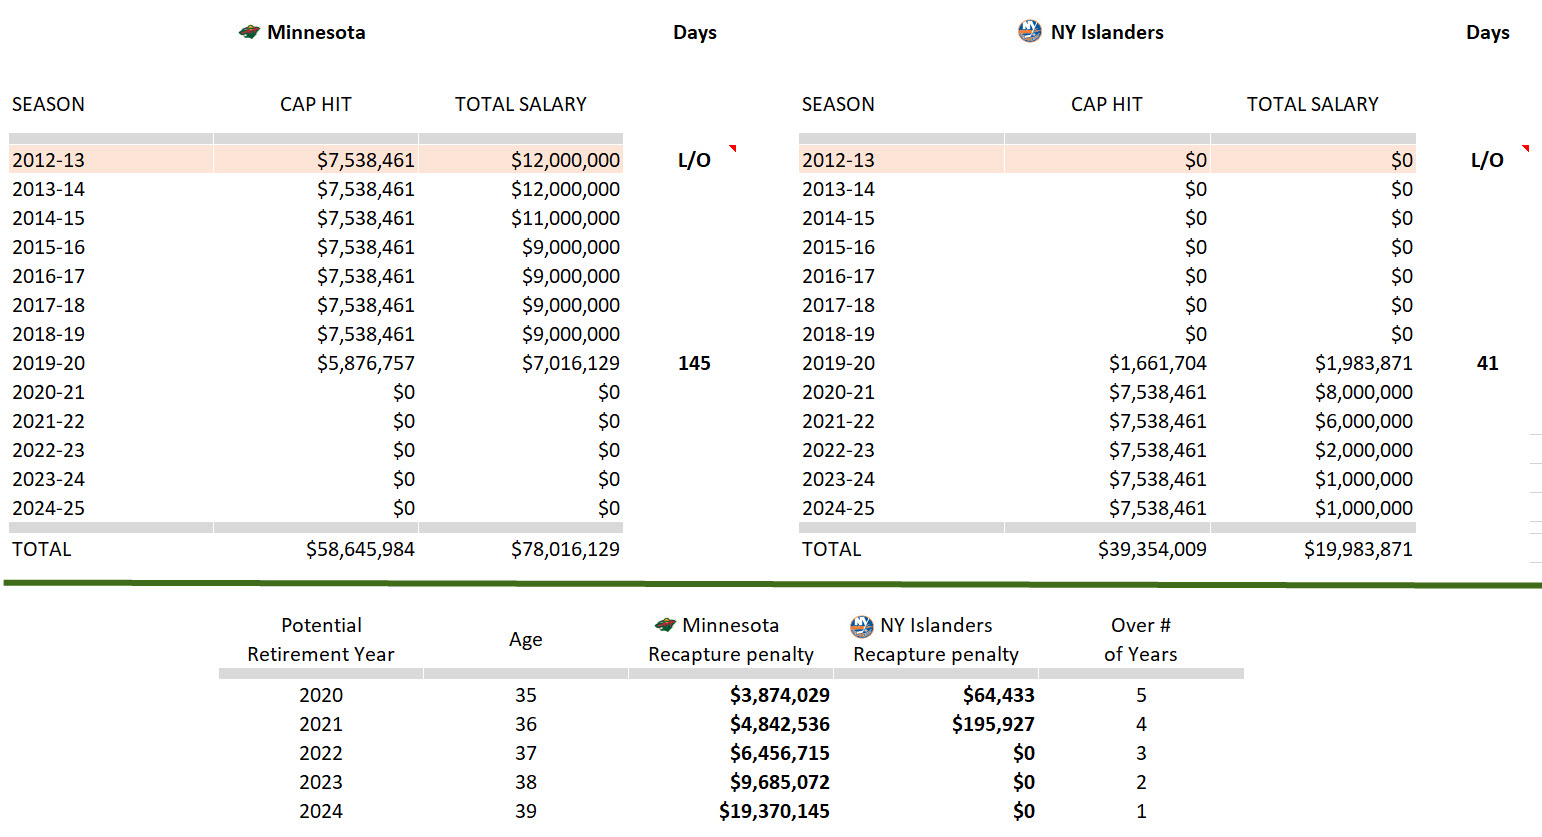Image resolution: width=1542 pixels, height=837 pixels.
Task: Select Minnesota season row 2016-17 label
Action: (x=49, y=276)
